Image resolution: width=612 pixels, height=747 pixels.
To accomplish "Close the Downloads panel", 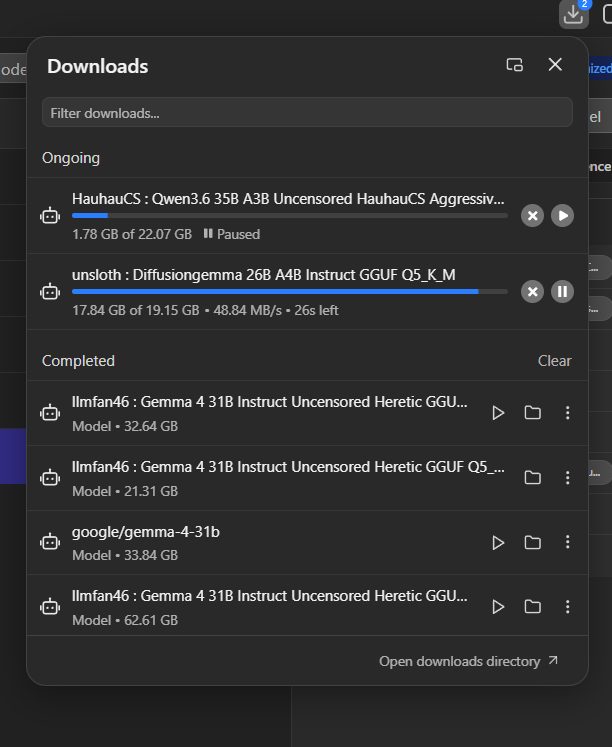I will click(x=555, y=64).
